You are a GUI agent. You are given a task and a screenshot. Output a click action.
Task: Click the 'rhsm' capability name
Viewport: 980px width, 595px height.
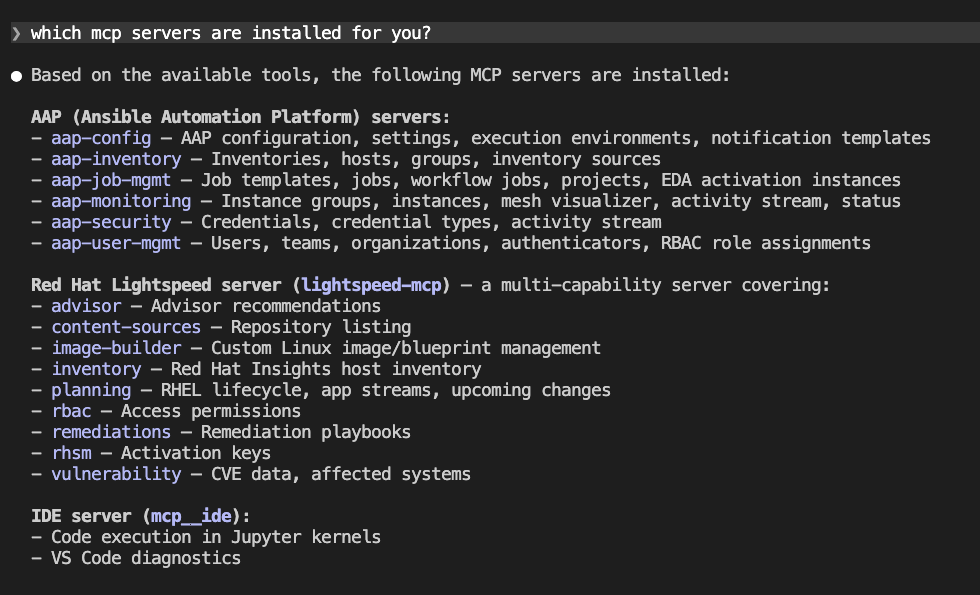tap(71, 453)
